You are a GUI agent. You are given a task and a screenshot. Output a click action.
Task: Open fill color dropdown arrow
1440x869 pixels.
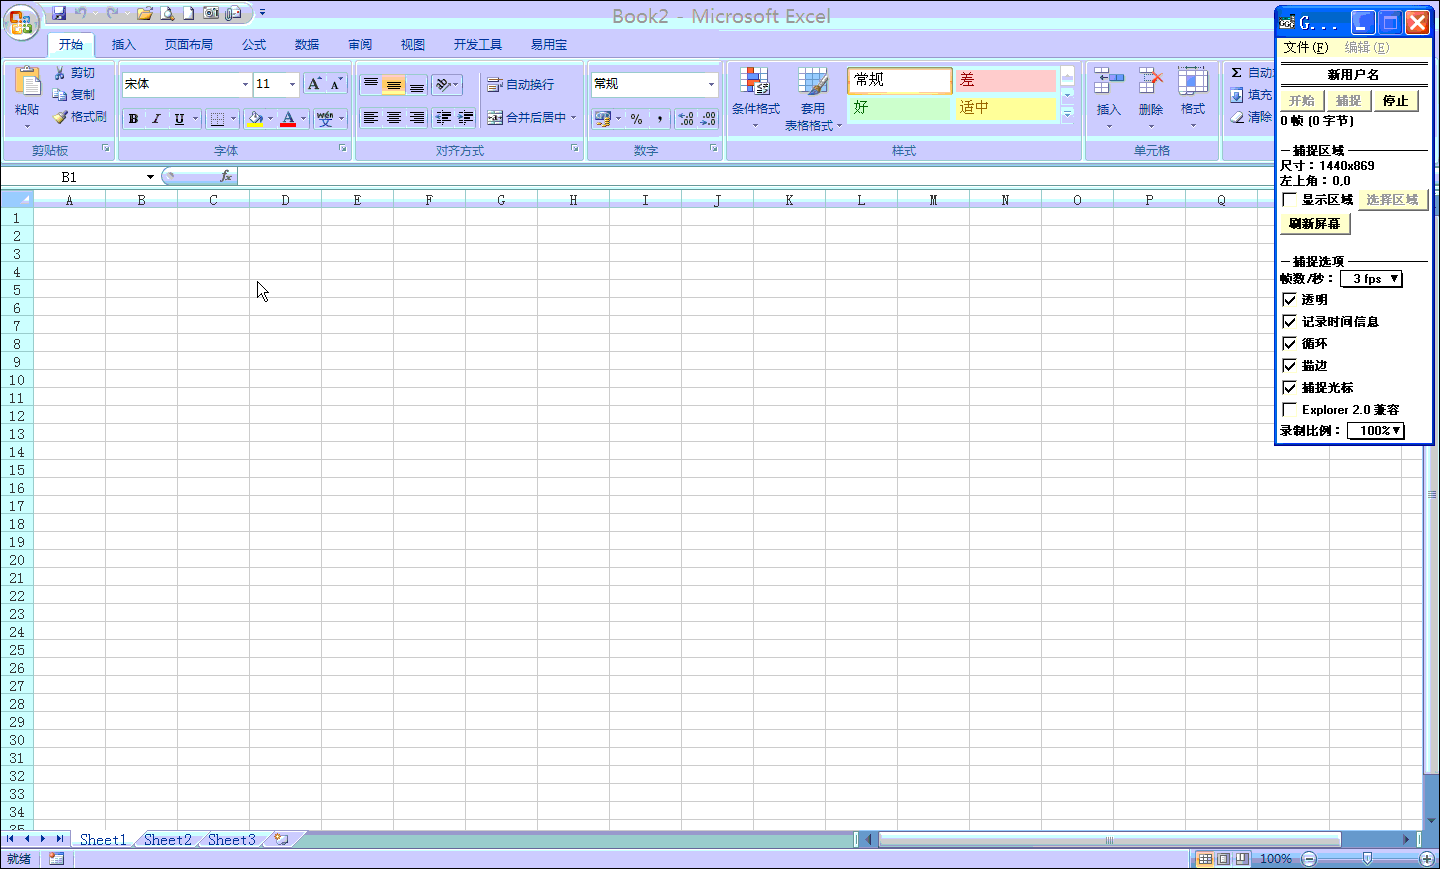tap(270, 118)
